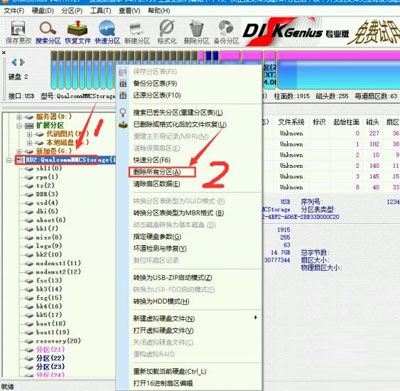Expand the 服务器(D:) tree node
This screenshot has width=400, height=391.
point(19,117)
